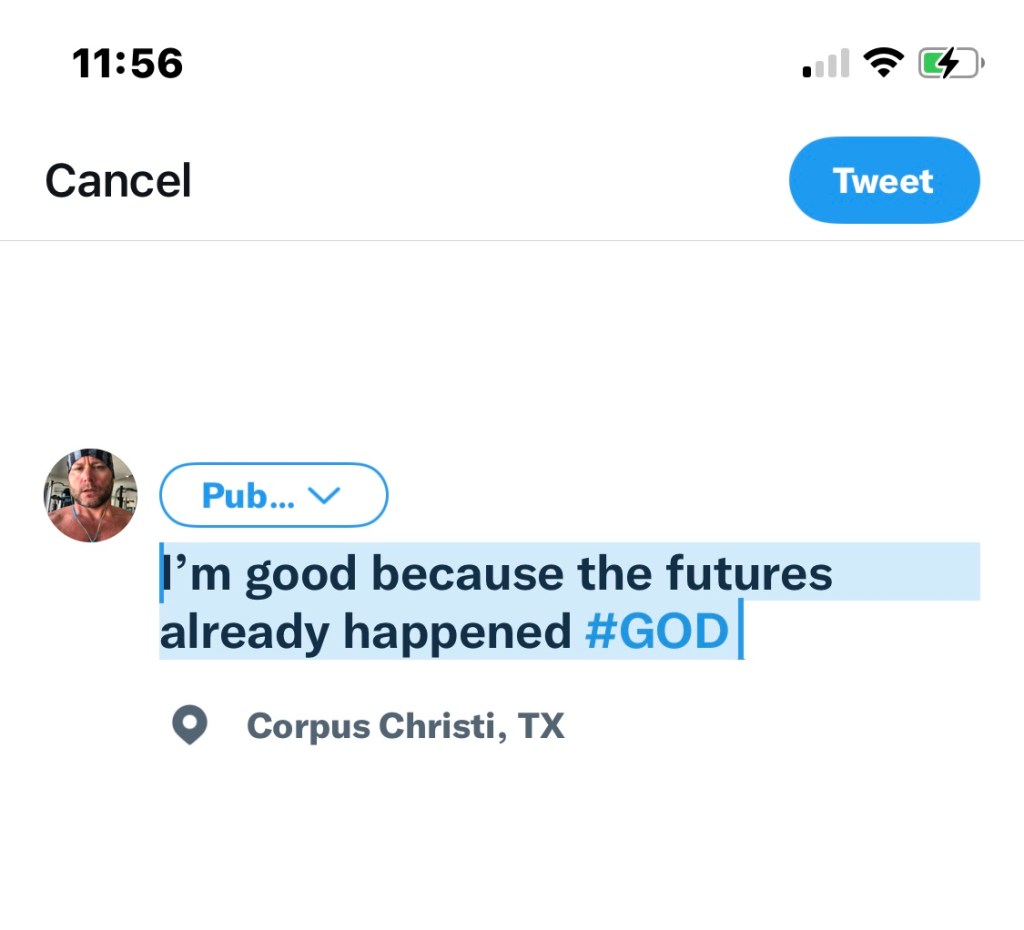Tap the cellular signal bars icon
1024x930 pixels.
coord(825,65)
